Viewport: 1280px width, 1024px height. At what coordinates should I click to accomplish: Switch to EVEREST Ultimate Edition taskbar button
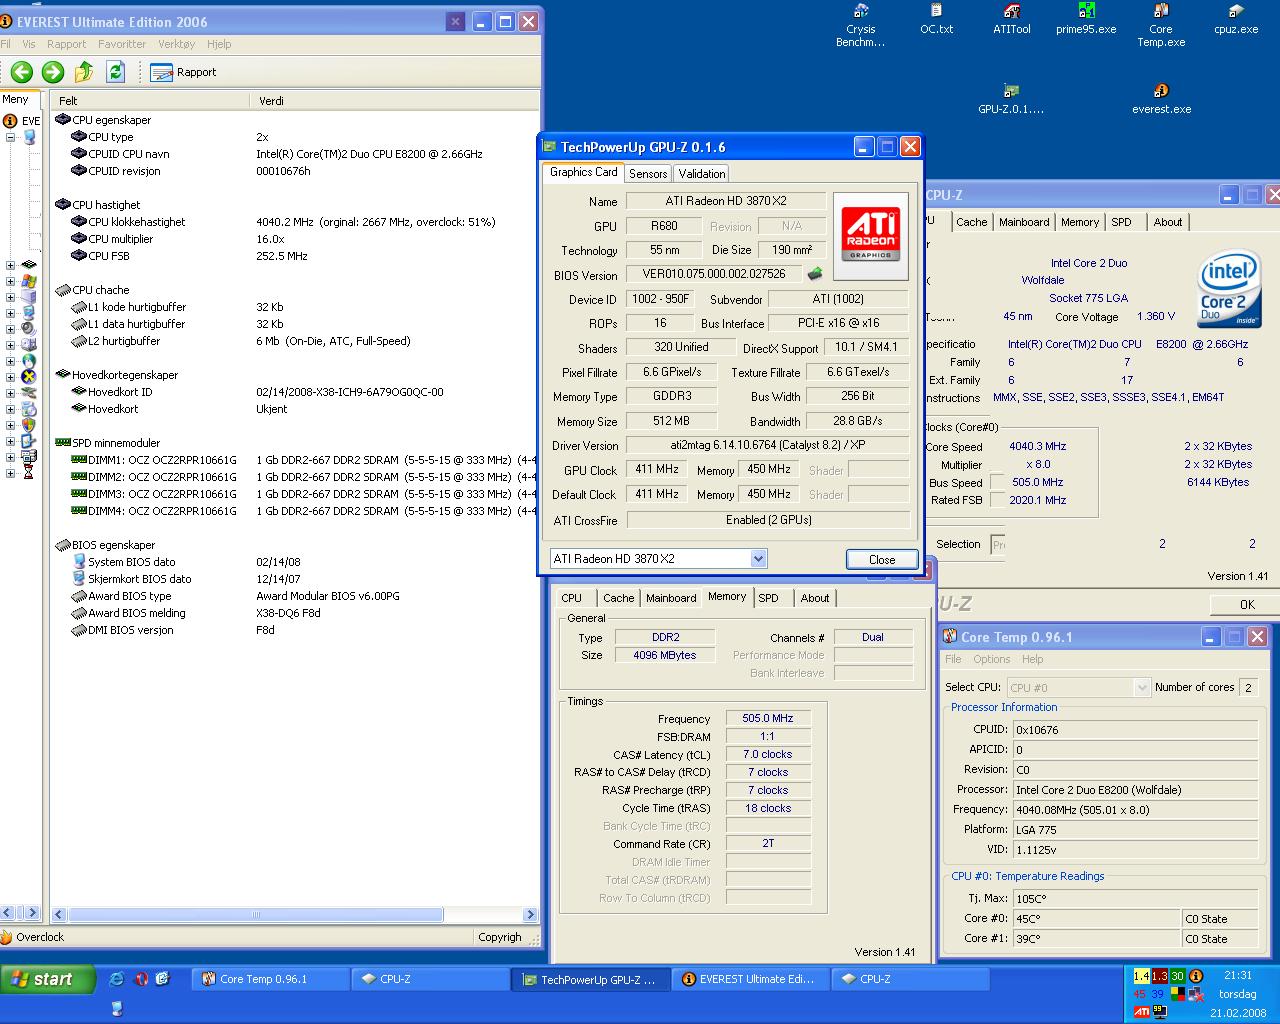751,979
